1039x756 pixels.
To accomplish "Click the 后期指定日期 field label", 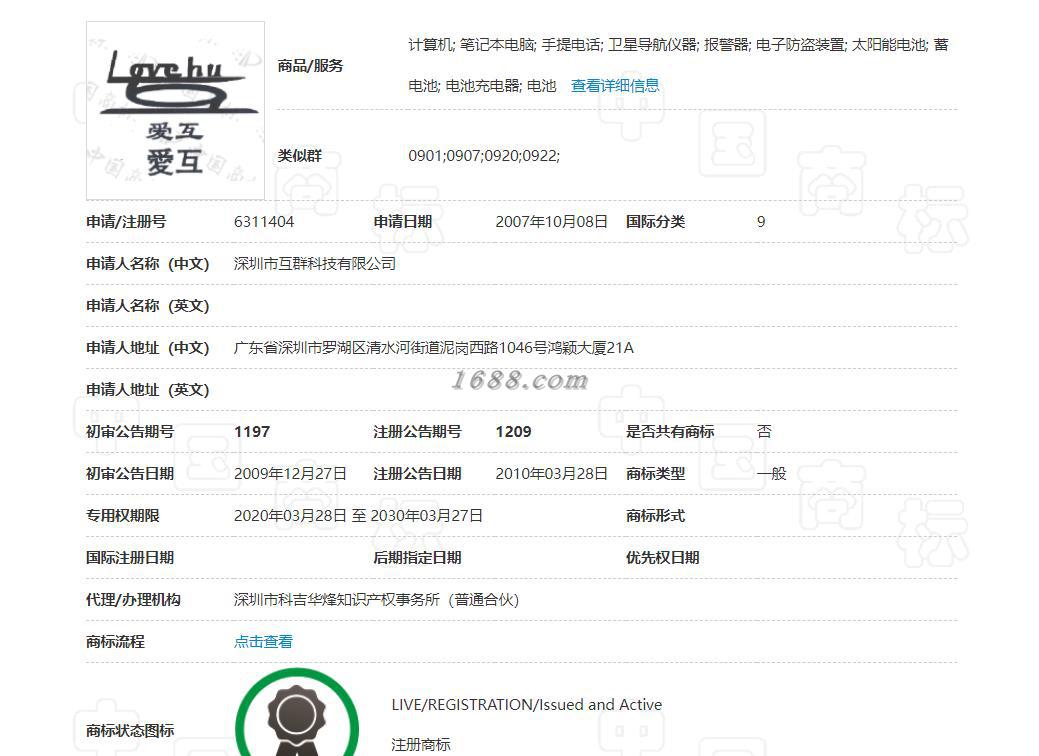I will 417,558.
